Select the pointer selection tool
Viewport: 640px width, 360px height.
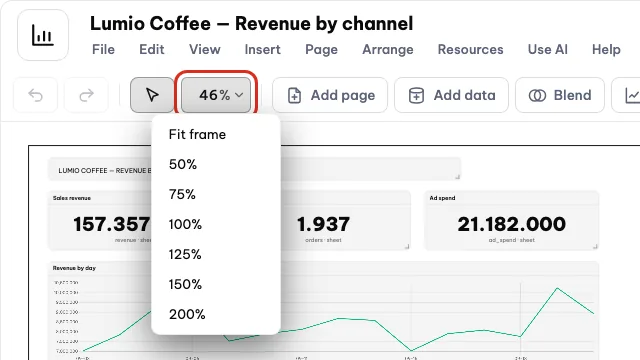(x=152, y=95)
